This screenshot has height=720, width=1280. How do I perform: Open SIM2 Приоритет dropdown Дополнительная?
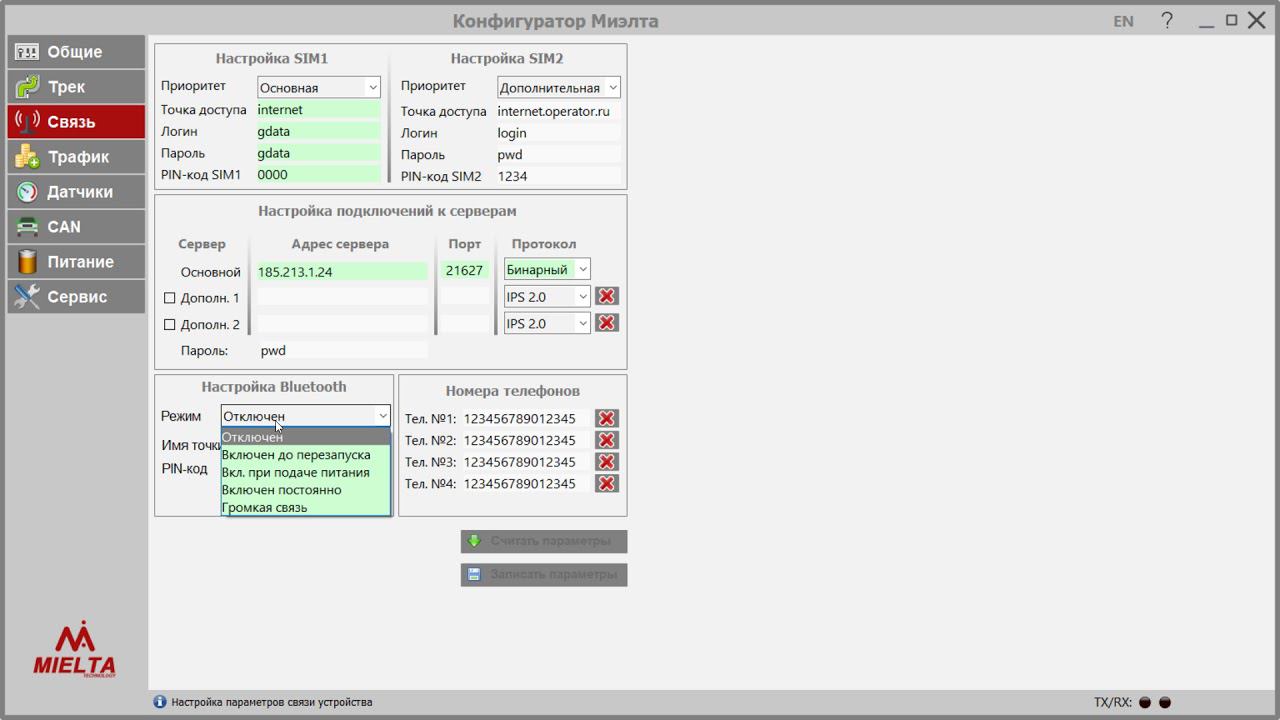(558, 88)
